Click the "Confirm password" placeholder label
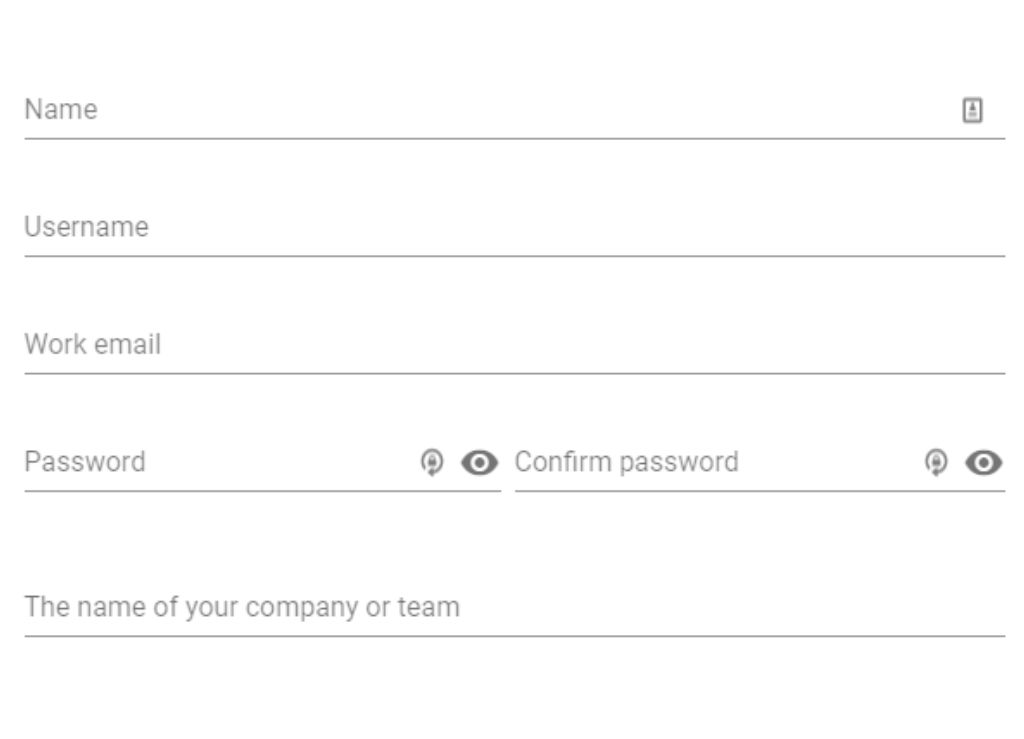The height and width of the screenshot is (739, 1024). tap(626, 462)
